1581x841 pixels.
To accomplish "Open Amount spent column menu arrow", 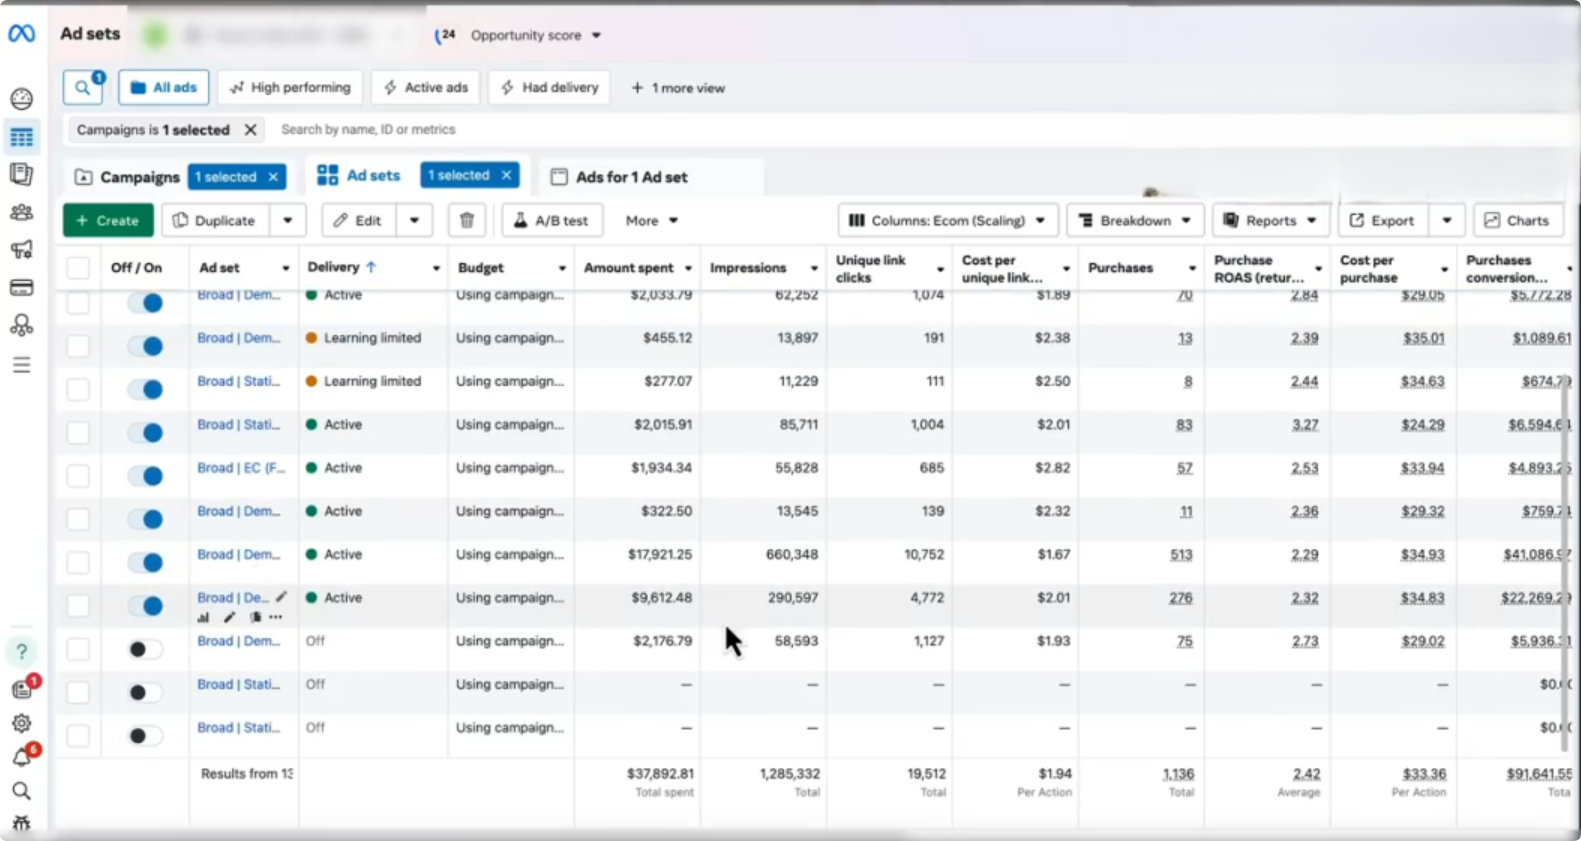I will pos(688,268).
